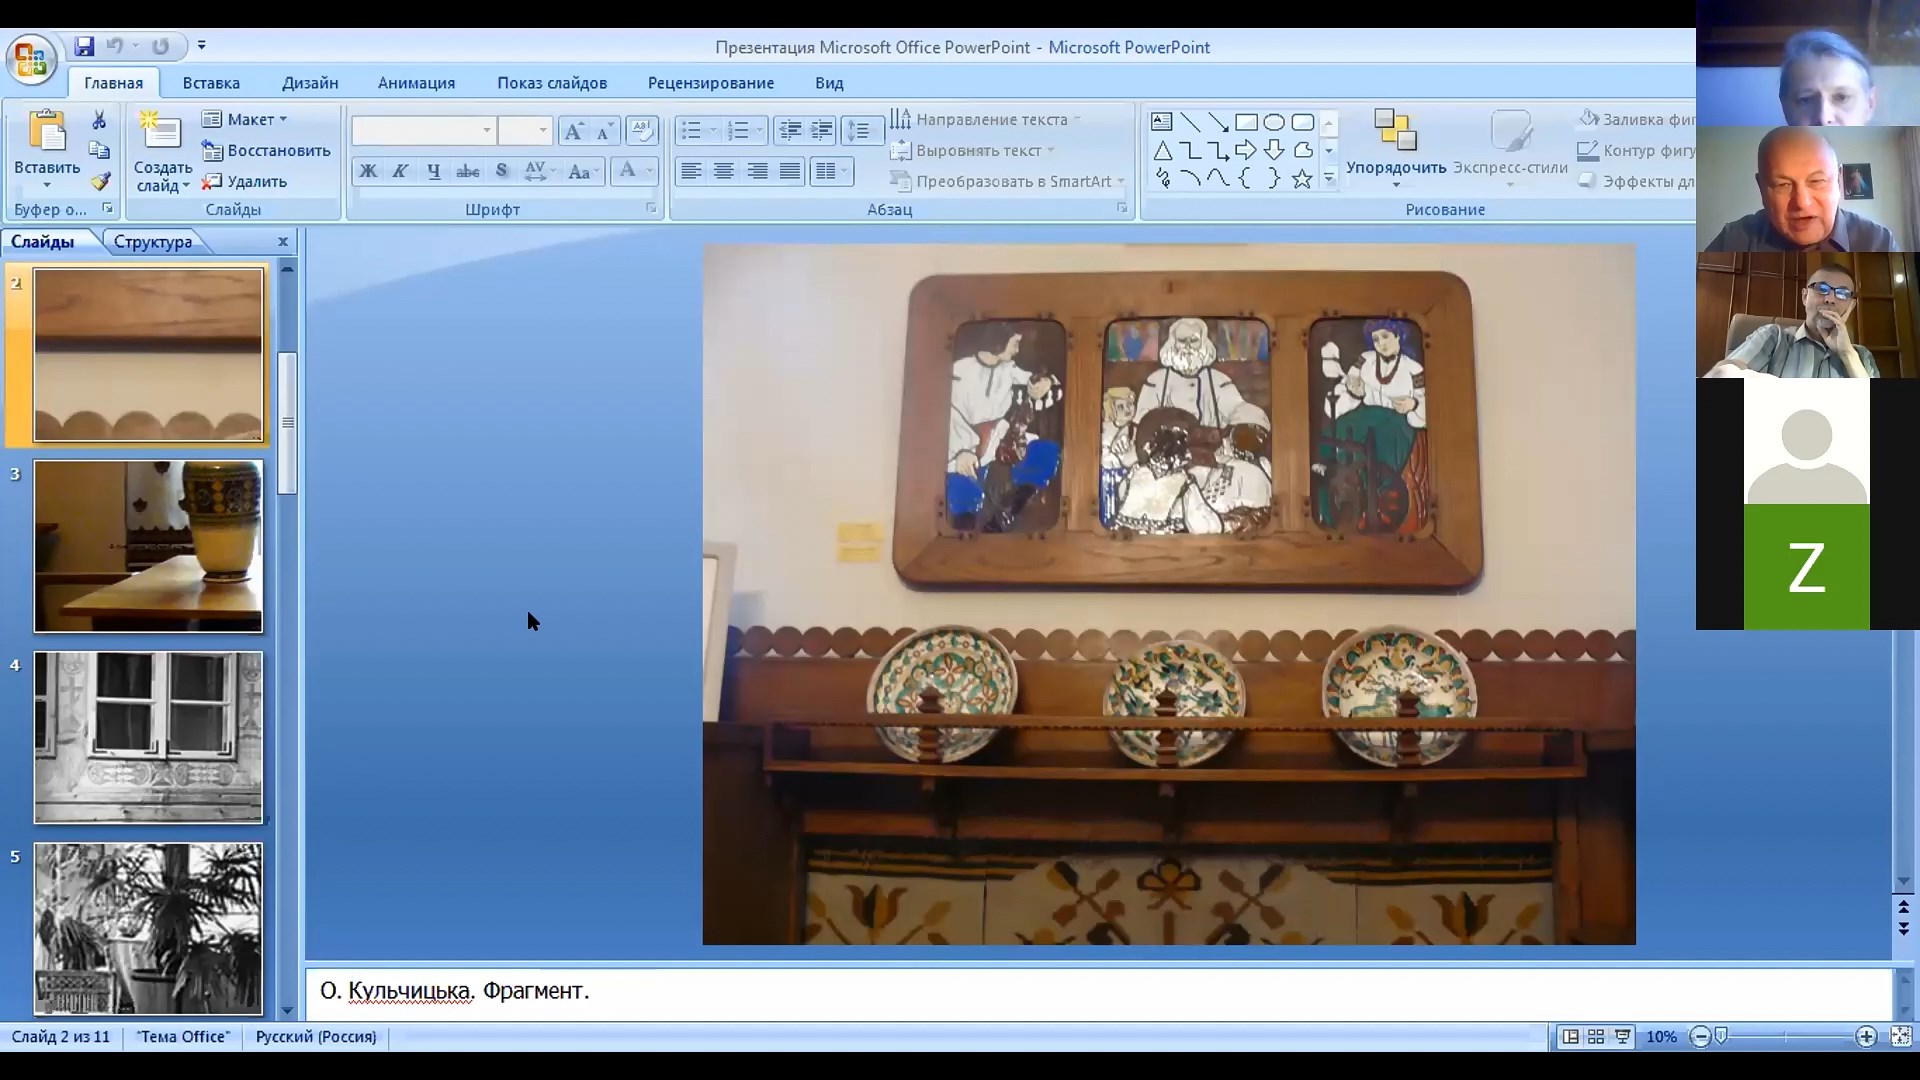This screenshot has height=1080, width=1920.
Task: Save the presentation with floppy icon
Action: 84,46
